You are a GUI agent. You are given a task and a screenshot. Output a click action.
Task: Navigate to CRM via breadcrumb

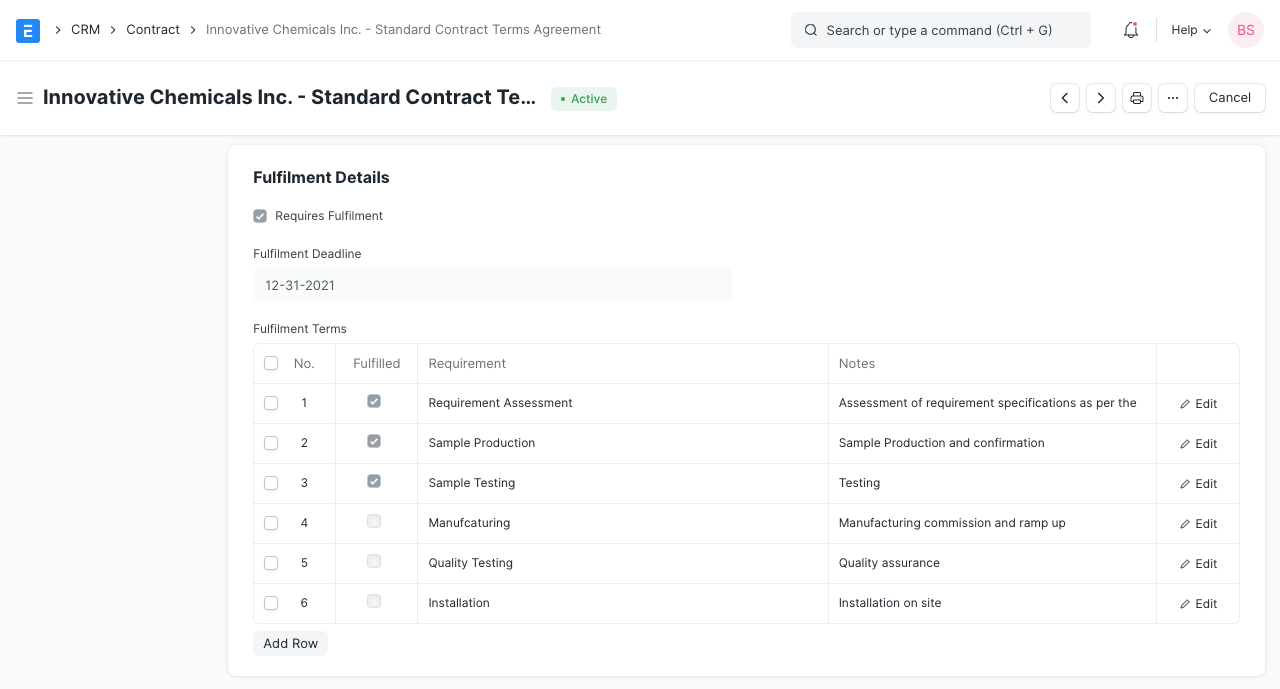click(85, 29)
